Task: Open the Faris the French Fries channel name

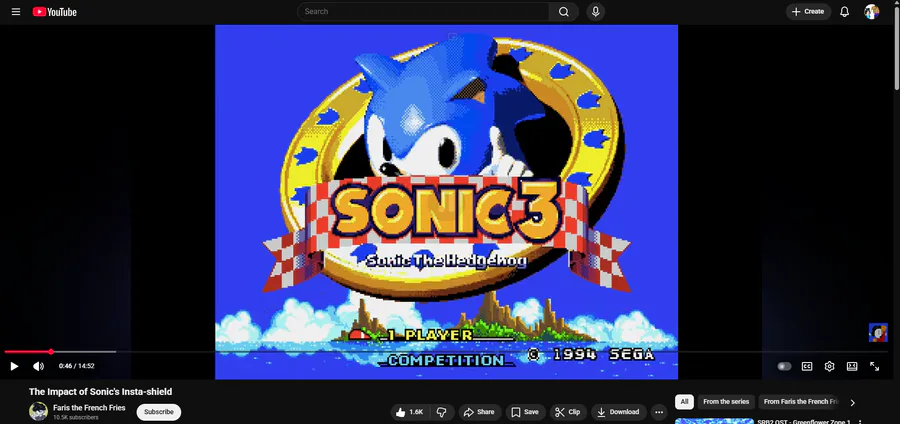Action: 89,408
